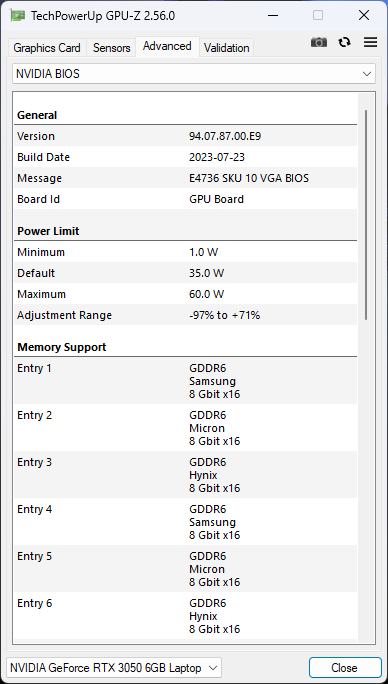Switch to the Graphics Card tab
The image size is (388, 684).
click(x=47, y=48)
